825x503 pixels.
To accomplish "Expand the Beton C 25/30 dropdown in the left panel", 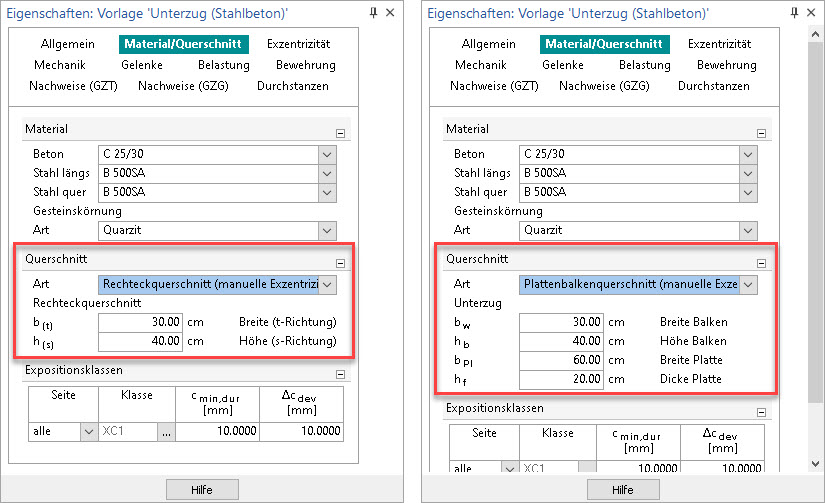I will tap(327, 154).
